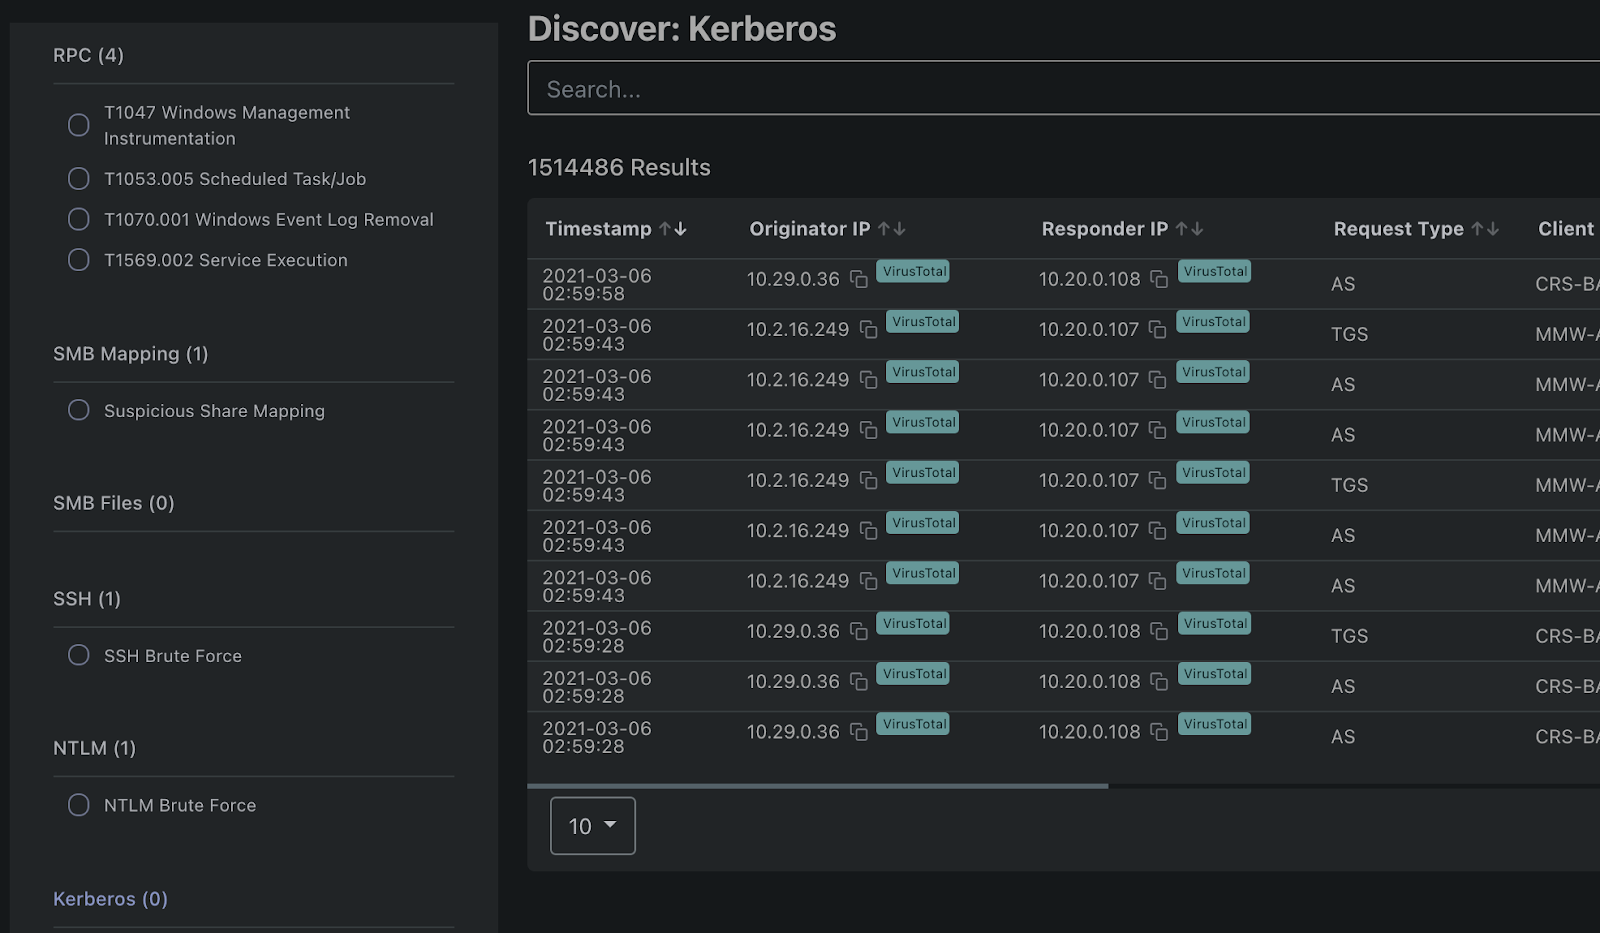1600x933 pixels.
Task: Select NTLM Brute Force radio button
Action: (x=79, y=805)
